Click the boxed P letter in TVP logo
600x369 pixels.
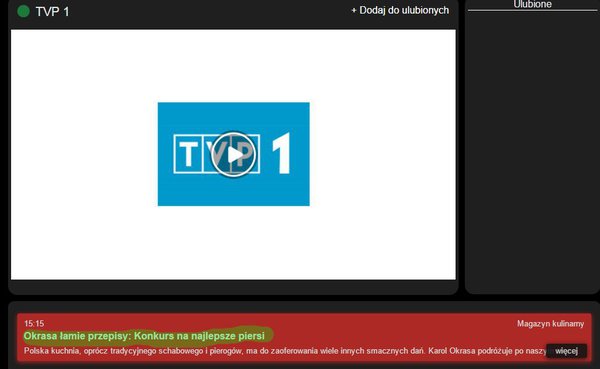[x=249, y=154]
